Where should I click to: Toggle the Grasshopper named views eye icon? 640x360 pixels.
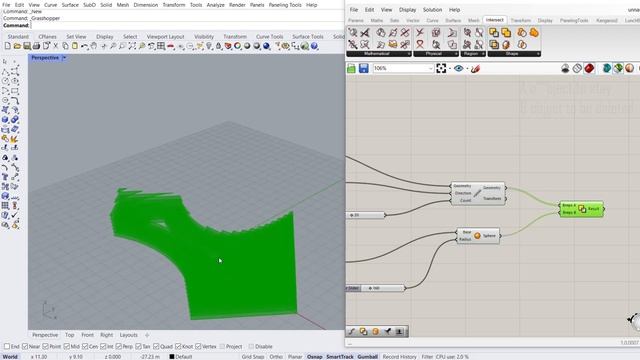coord(458,68)
